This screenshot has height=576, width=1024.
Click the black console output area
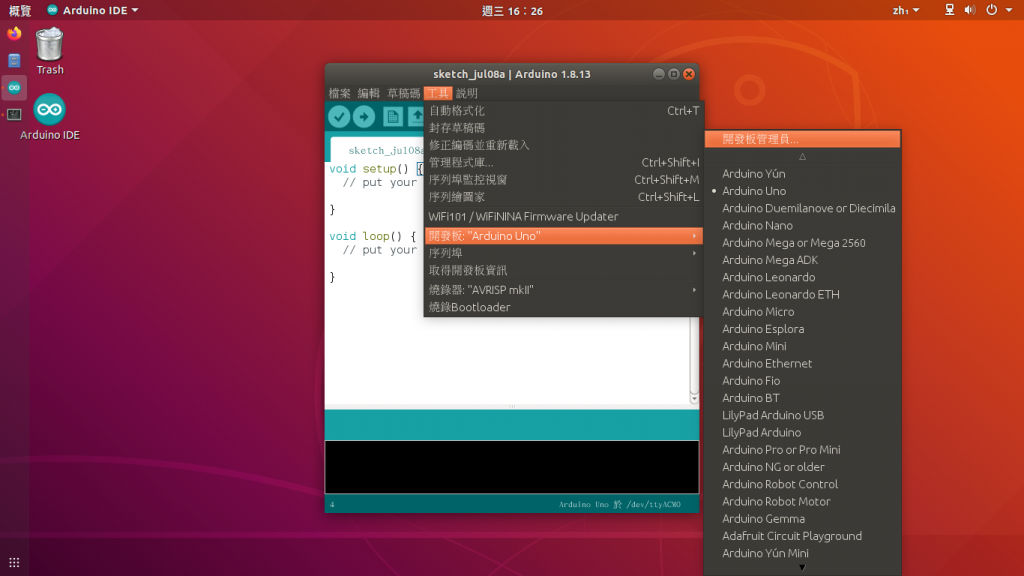click(x=512, y=467)
